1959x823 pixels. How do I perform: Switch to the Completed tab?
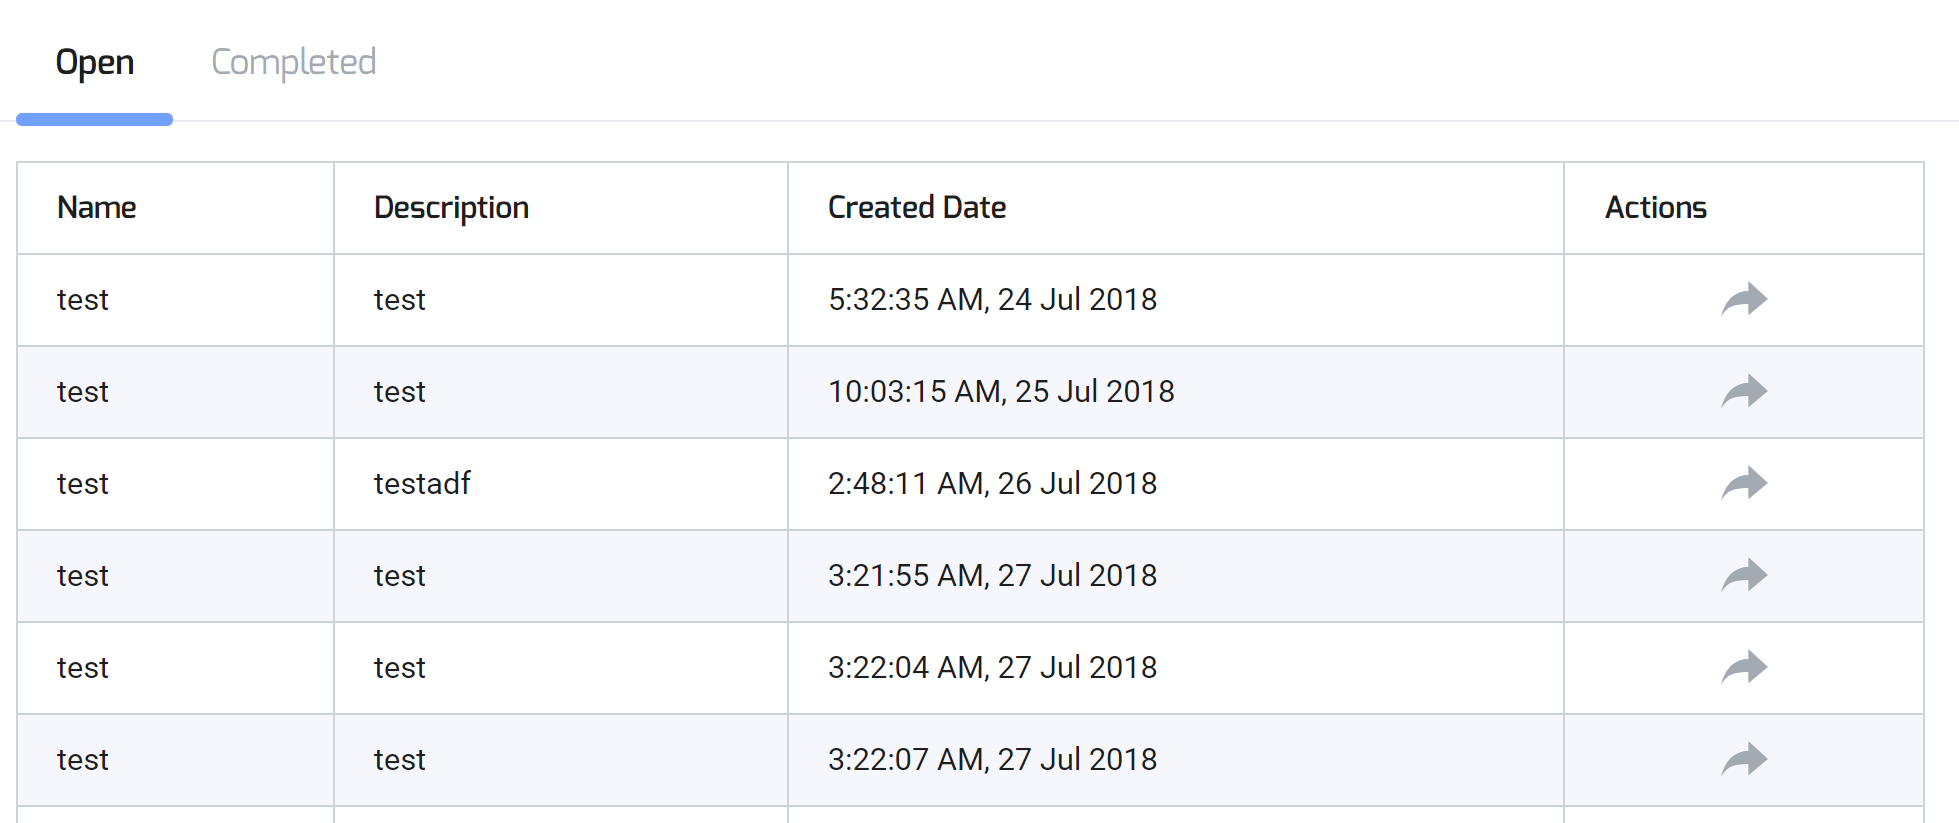[x=292, y=62]
